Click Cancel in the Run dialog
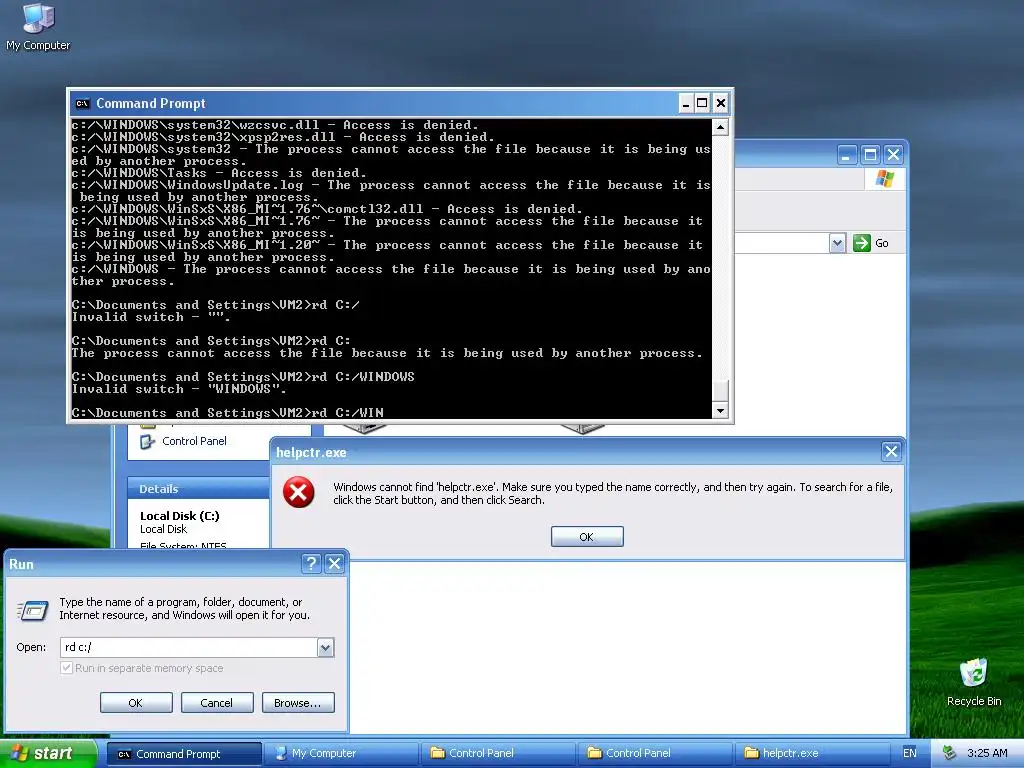Screen dimensions: 1024x768 217,703
